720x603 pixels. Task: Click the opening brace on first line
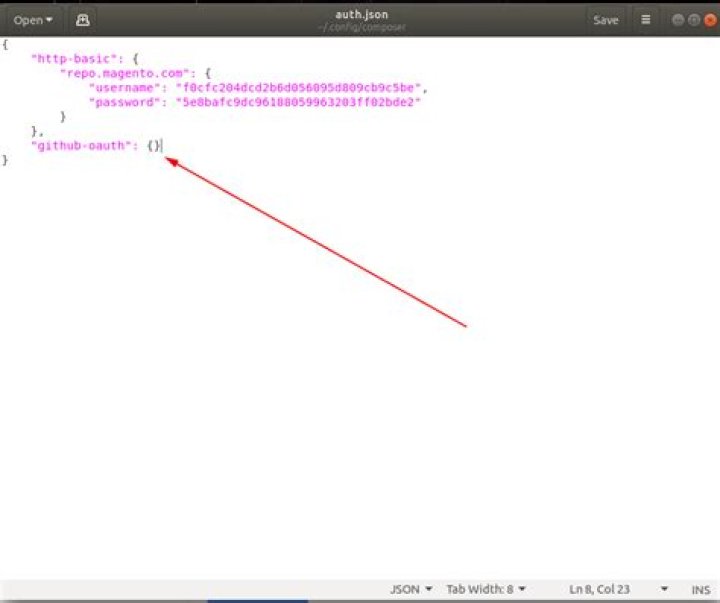[x=5, y=45]
